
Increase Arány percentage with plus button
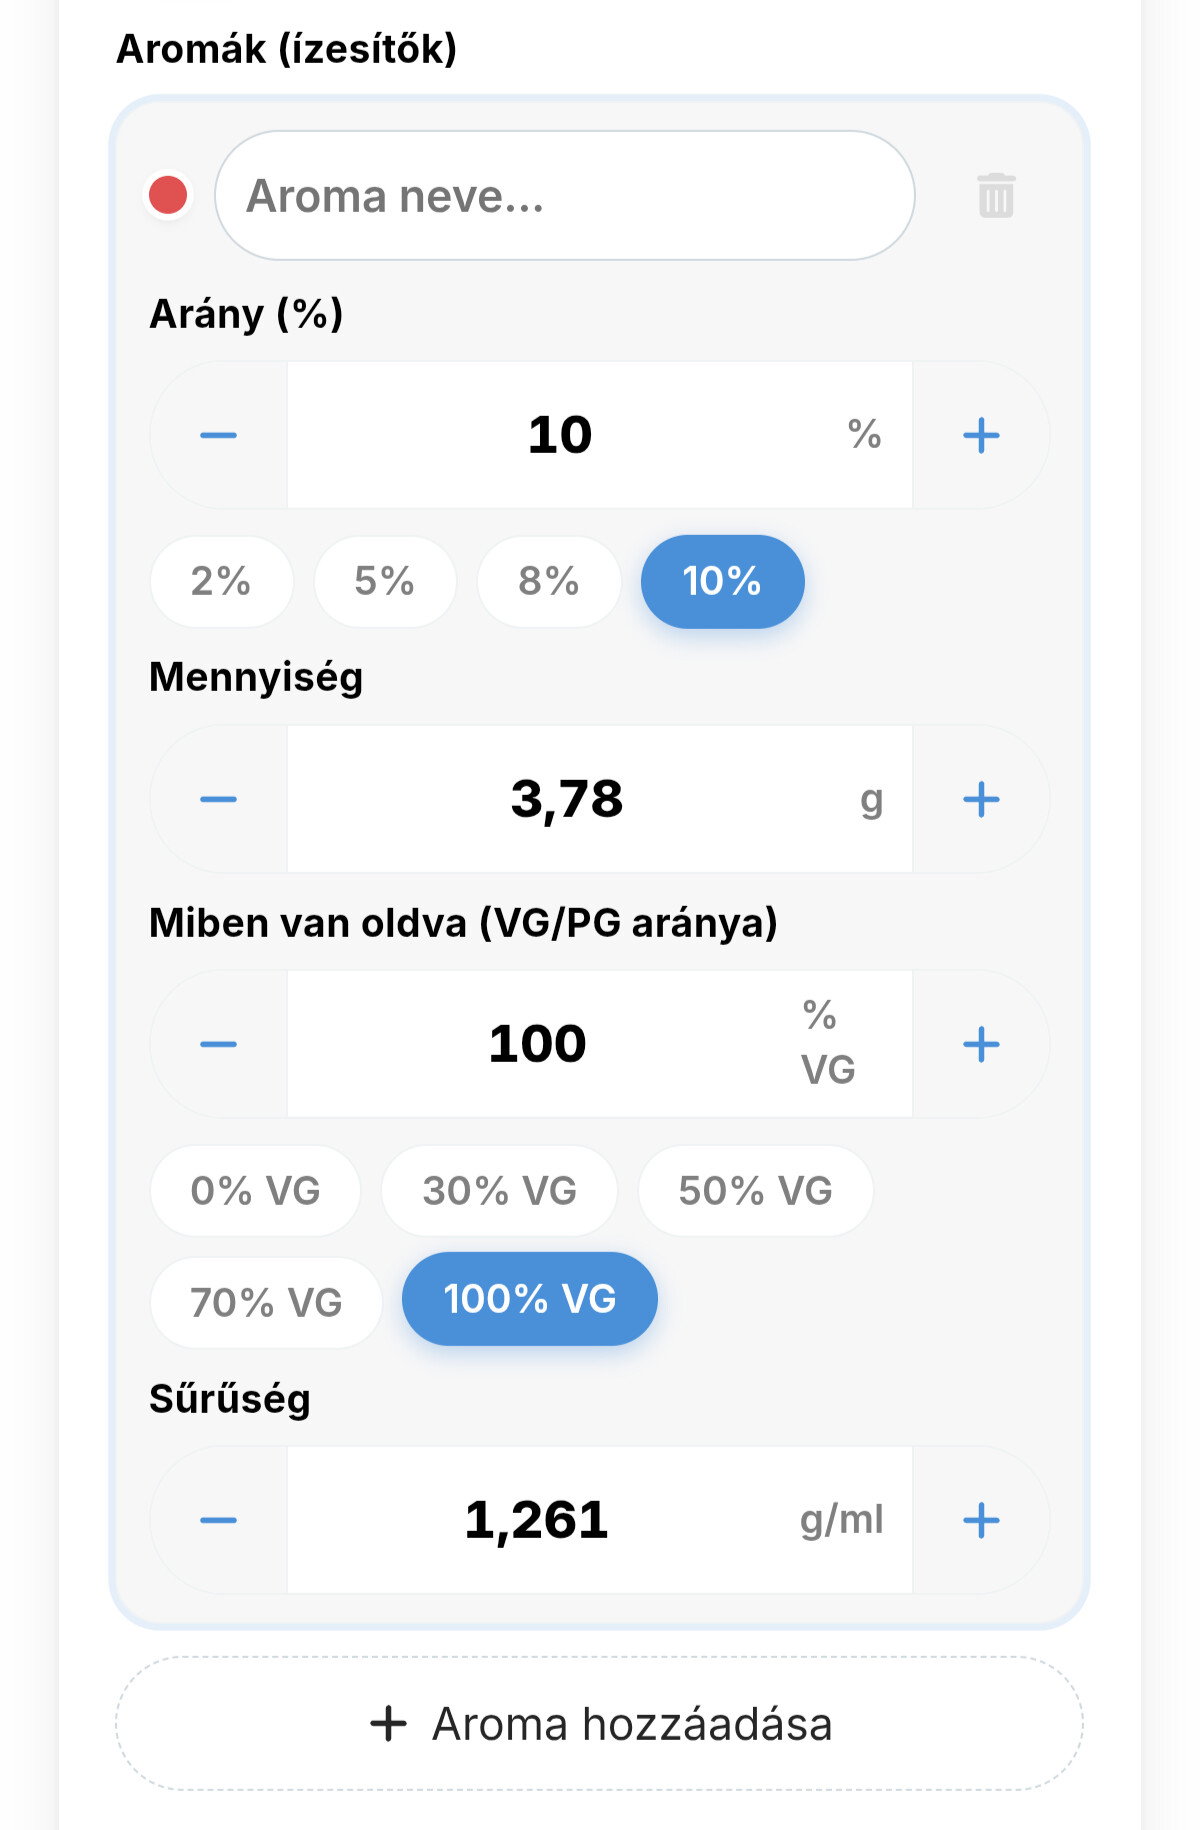click(x=981, y=435)
